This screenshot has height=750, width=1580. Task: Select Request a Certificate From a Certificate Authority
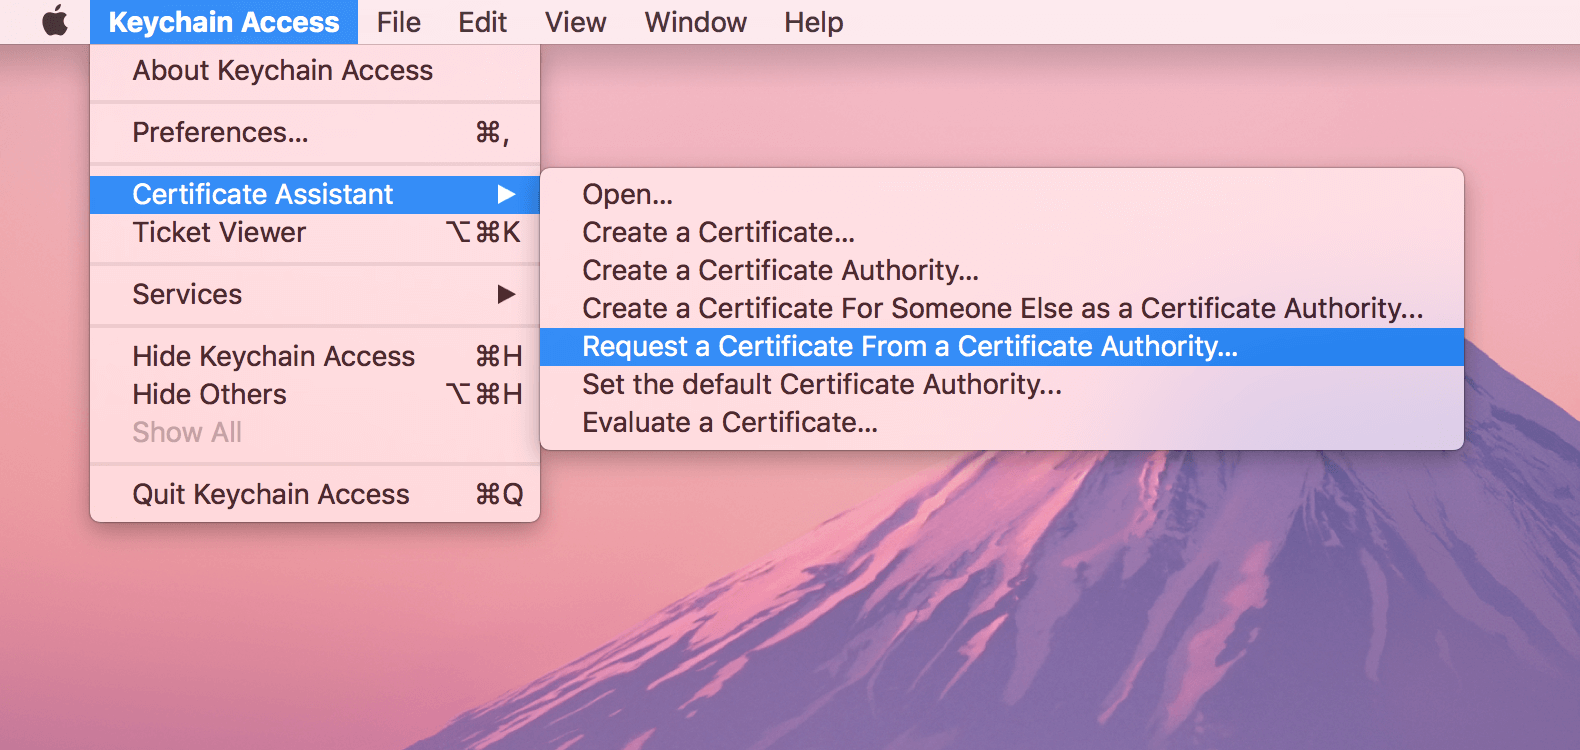point(1002,347)
